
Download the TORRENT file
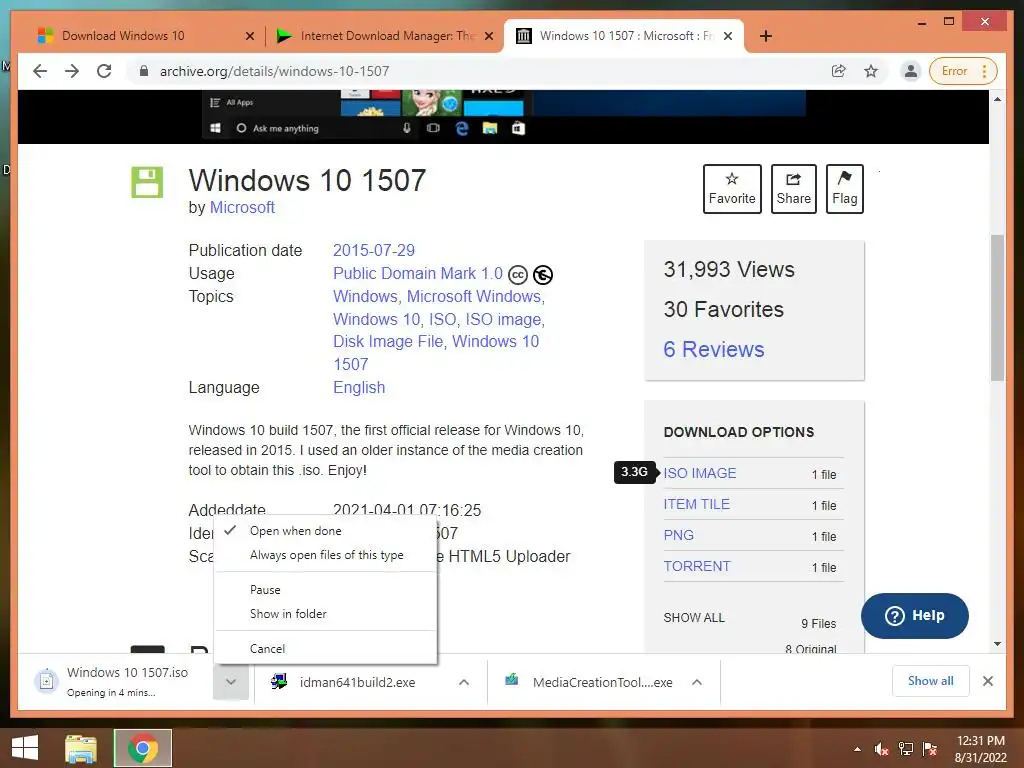(697, 566)
